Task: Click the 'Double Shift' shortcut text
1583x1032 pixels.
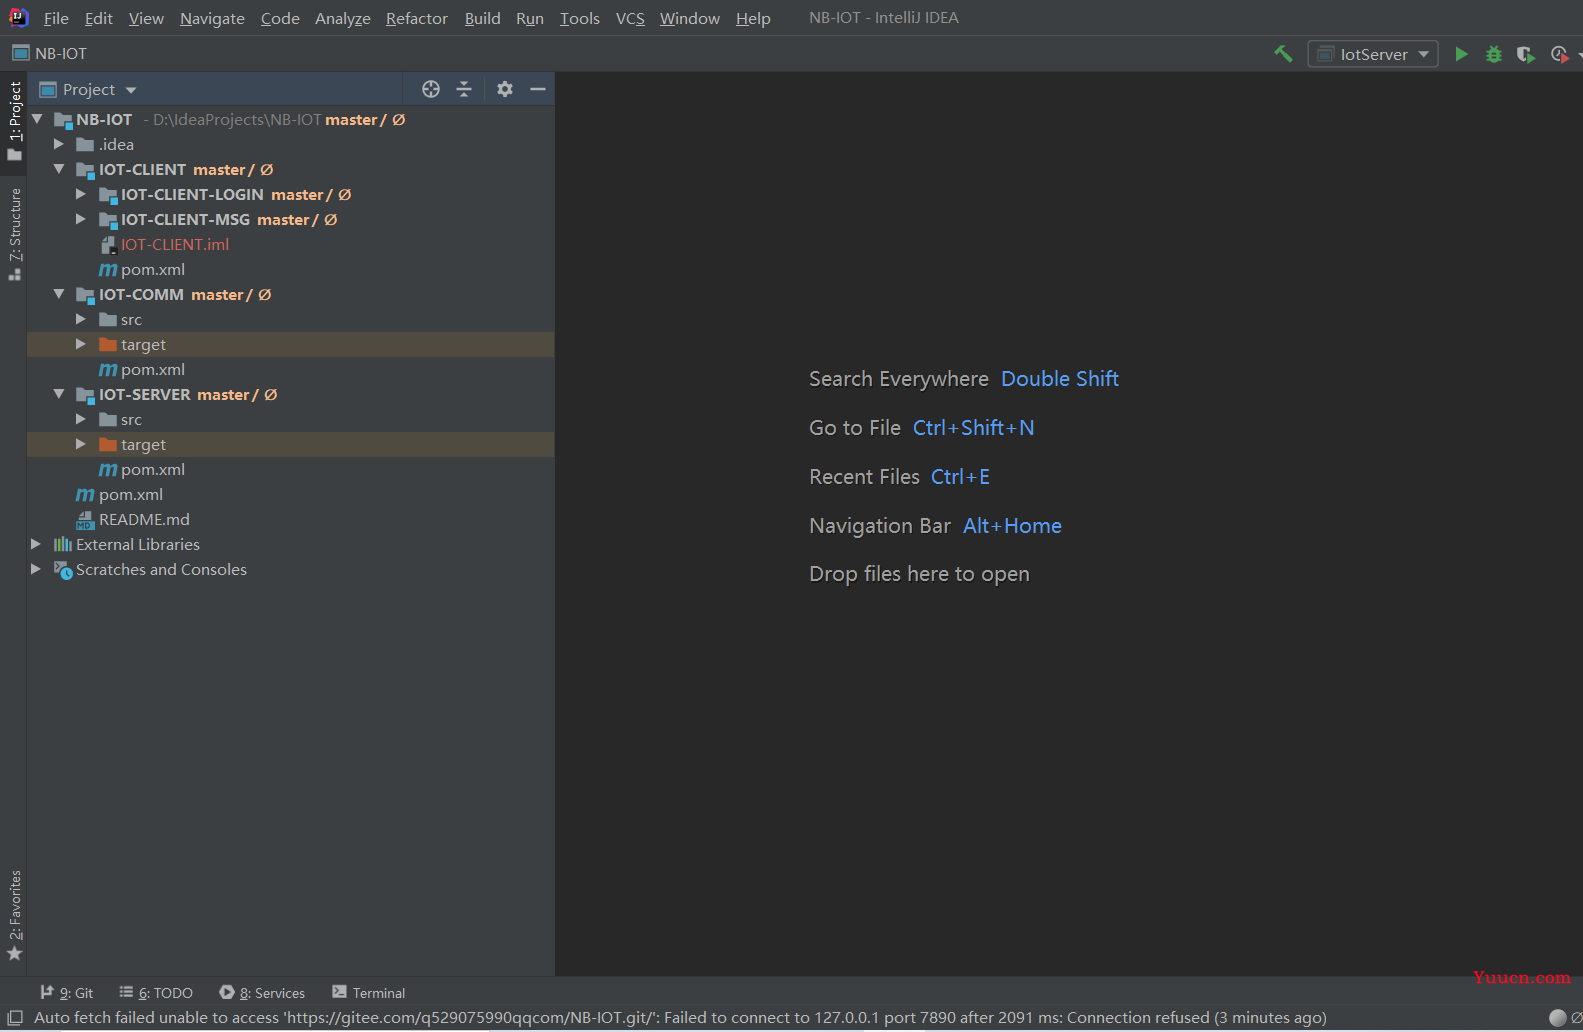Action: click(x=1060, y=379)
